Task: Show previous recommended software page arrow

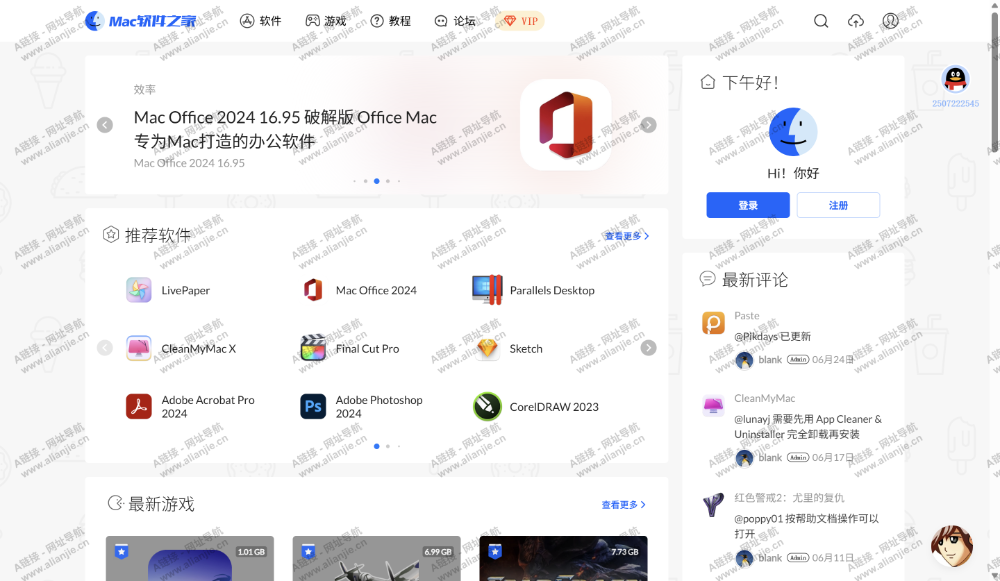Action: coord(105,348)
